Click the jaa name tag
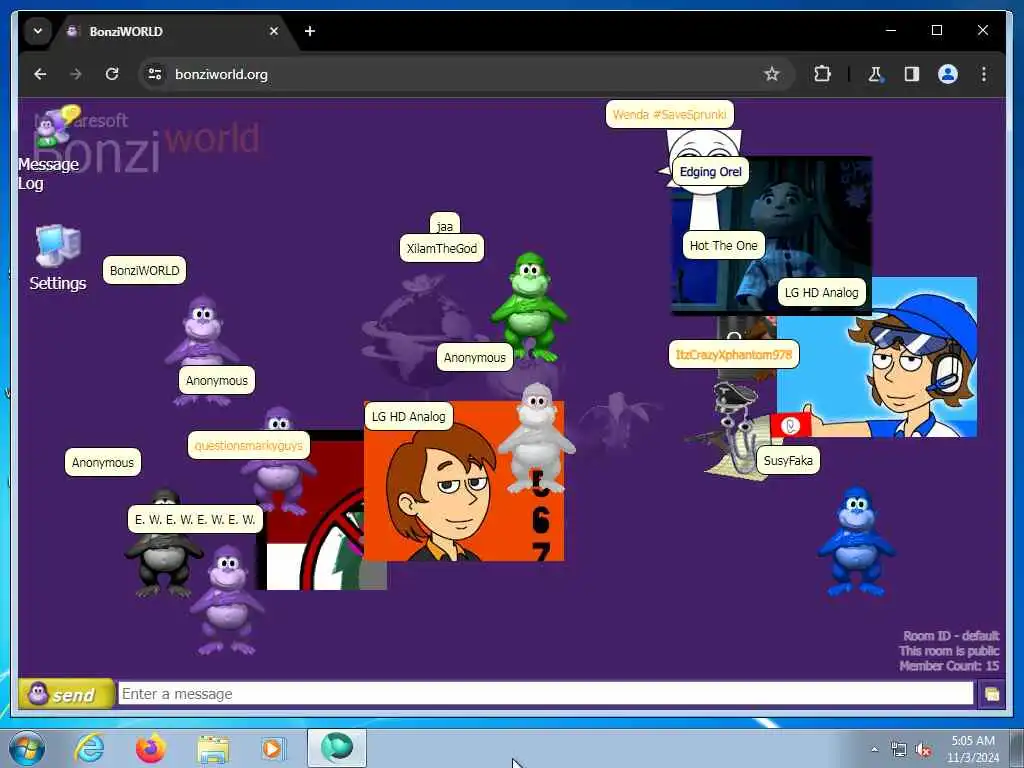 (445, 224)
